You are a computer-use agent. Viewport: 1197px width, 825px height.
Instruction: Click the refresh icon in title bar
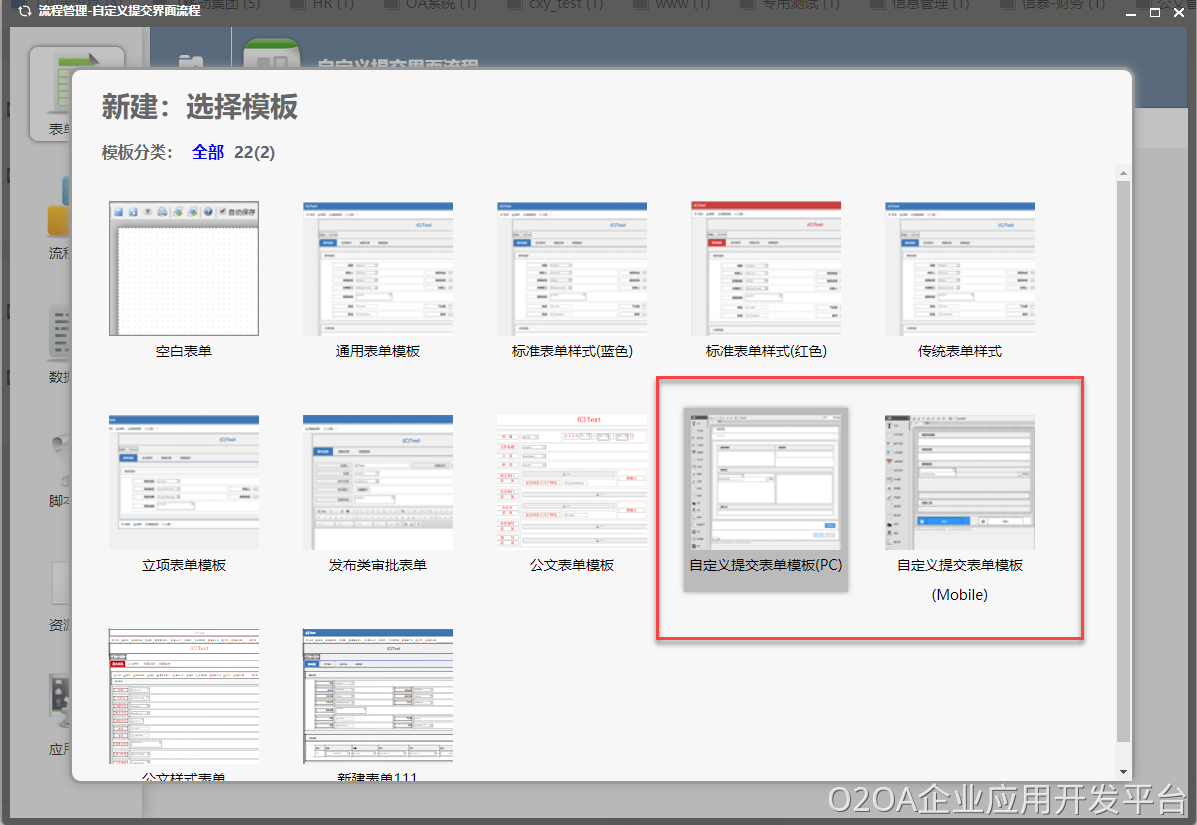click(24, 11)
